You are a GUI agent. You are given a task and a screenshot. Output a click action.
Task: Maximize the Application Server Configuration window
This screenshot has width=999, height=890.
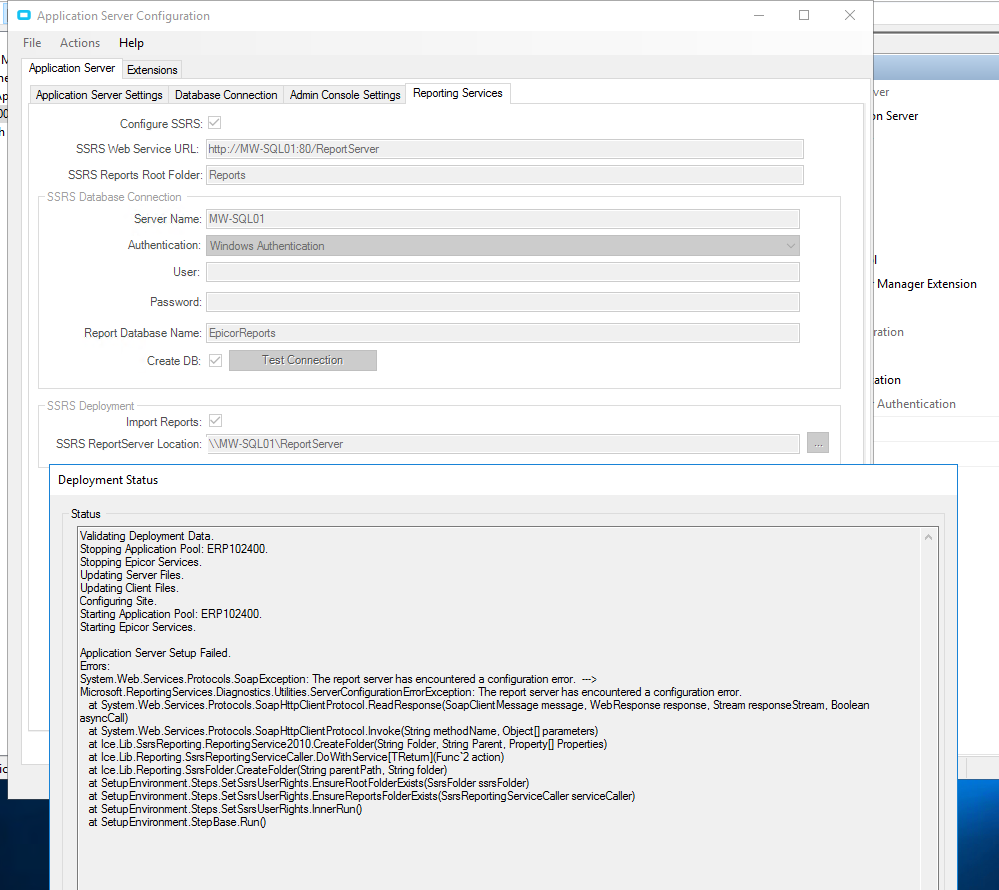coord(804,15)
